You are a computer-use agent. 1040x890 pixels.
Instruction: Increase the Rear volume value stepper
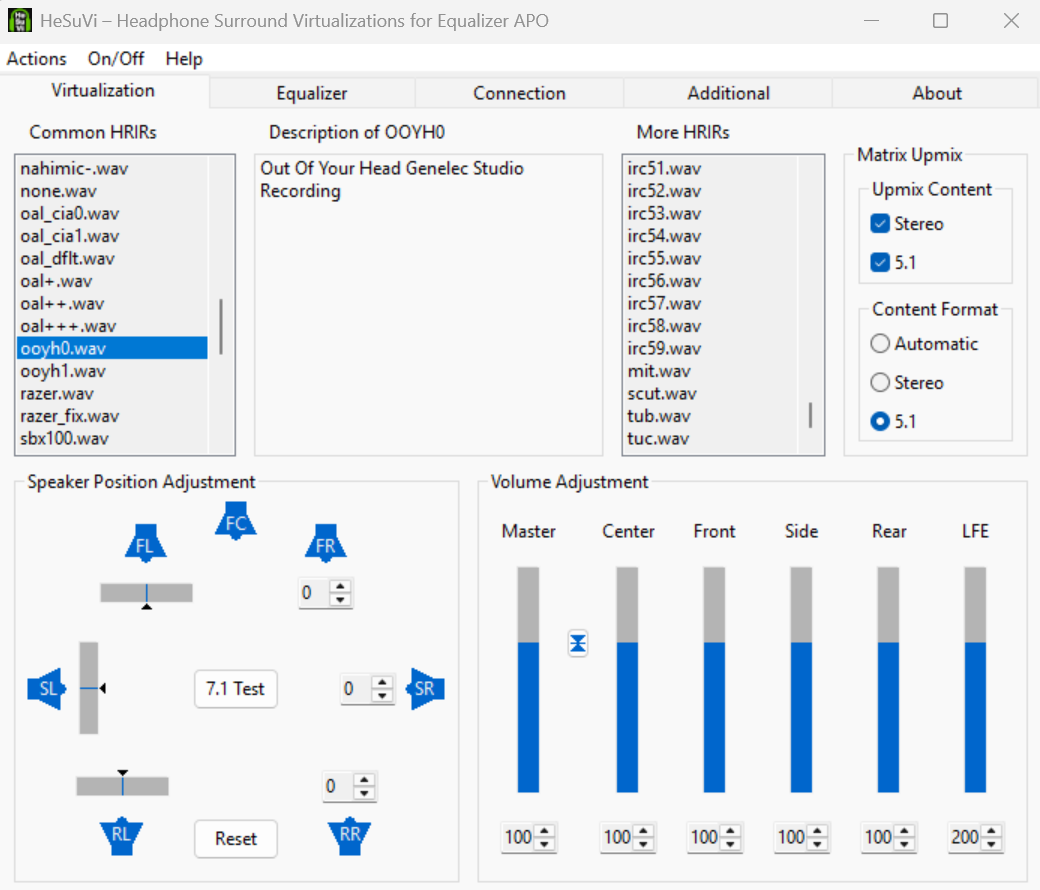904,831
